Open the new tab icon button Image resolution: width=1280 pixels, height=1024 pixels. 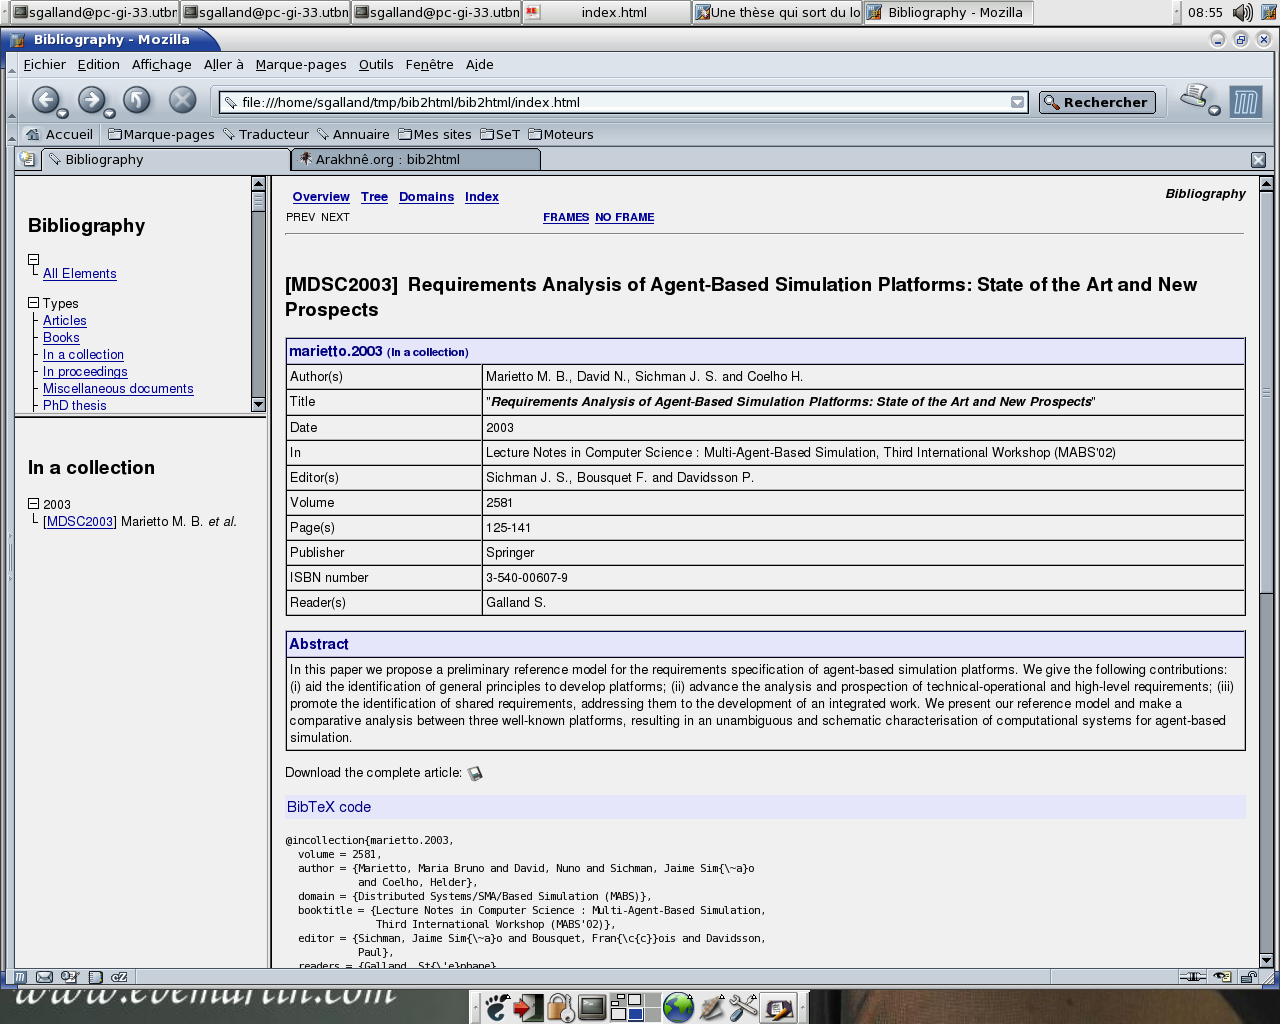tap(27, 160)
